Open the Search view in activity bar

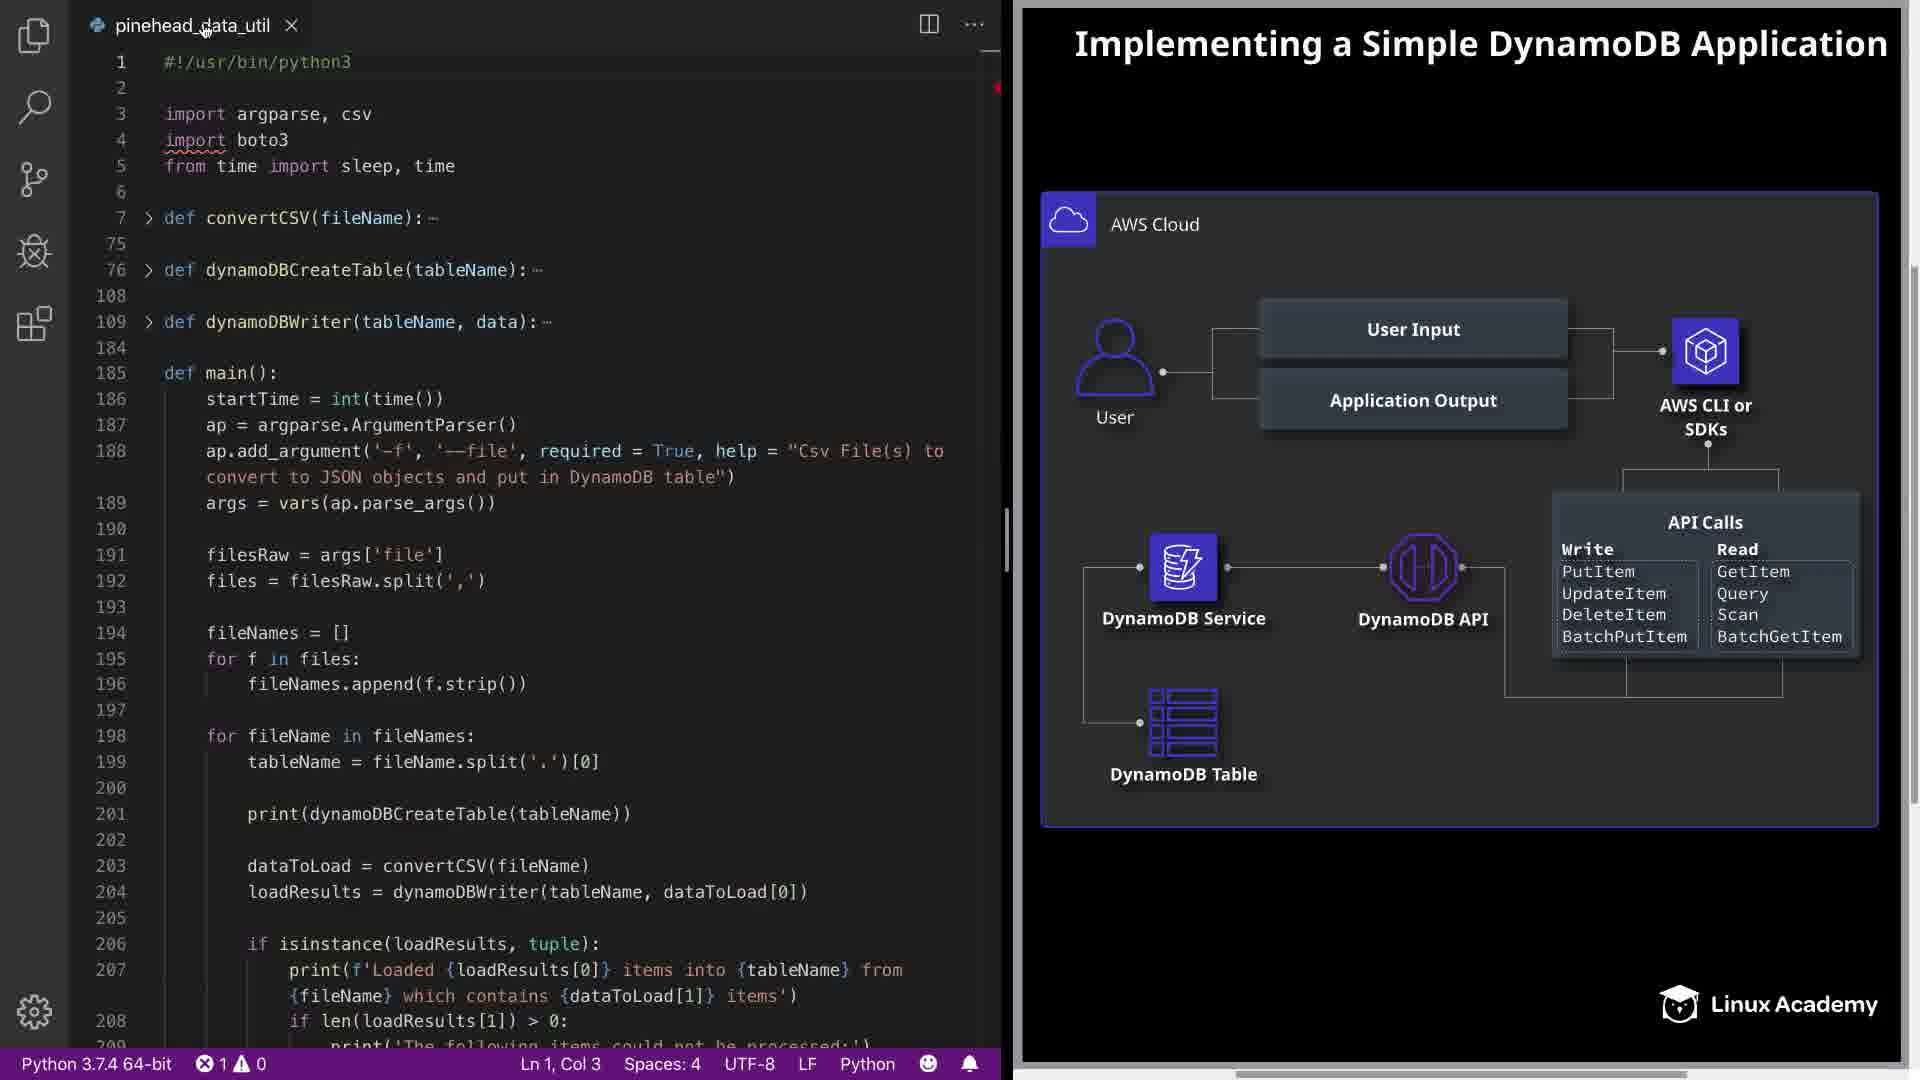(34, 107)
